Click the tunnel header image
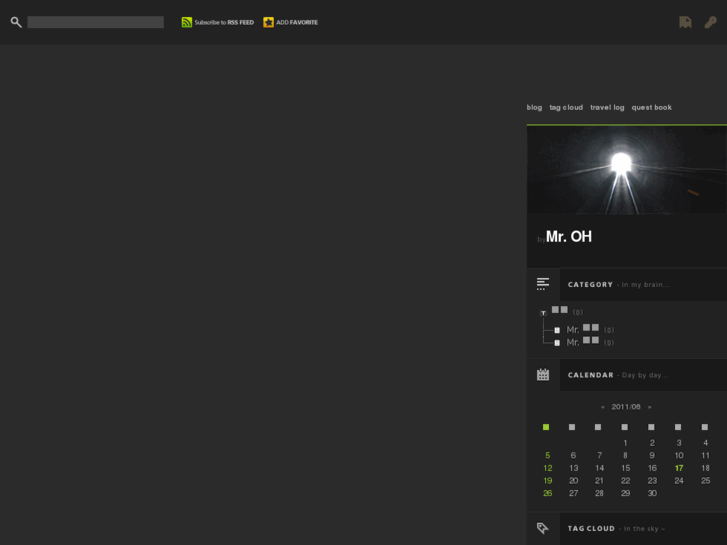 (626, 170)
